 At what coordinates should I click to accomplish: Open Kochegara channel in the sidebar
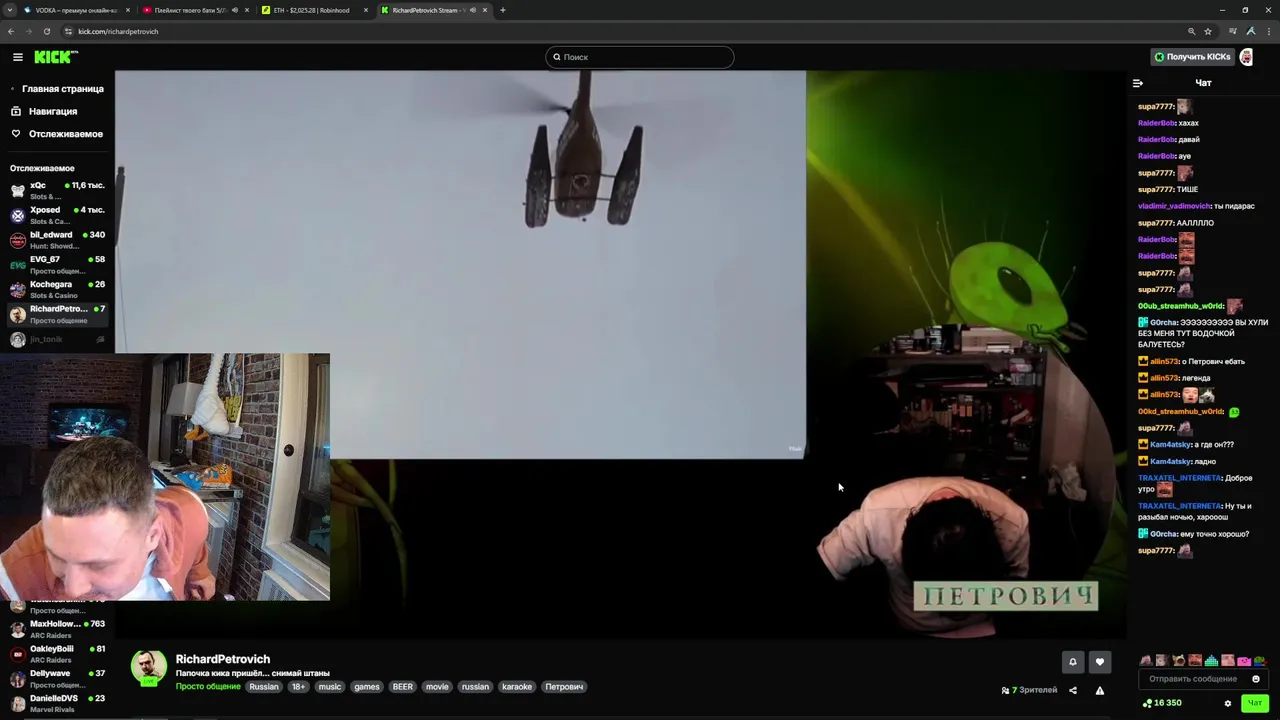(x=57, y=289)
